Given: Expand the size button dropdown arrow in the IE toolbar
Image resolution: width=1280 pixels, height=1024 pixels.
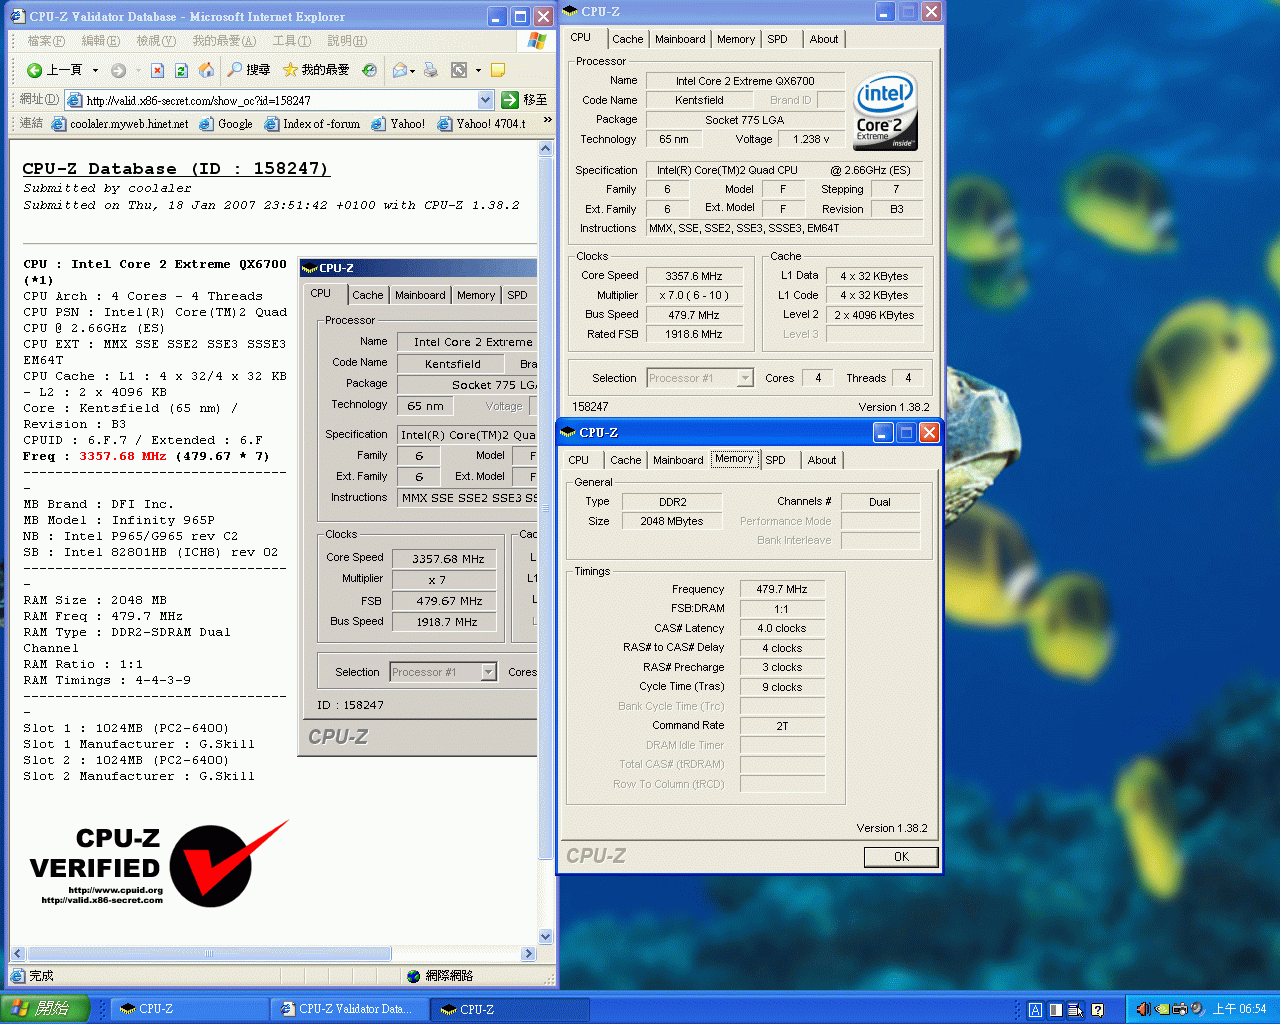Looking at the screenshot, I should [x=478, y=70].
